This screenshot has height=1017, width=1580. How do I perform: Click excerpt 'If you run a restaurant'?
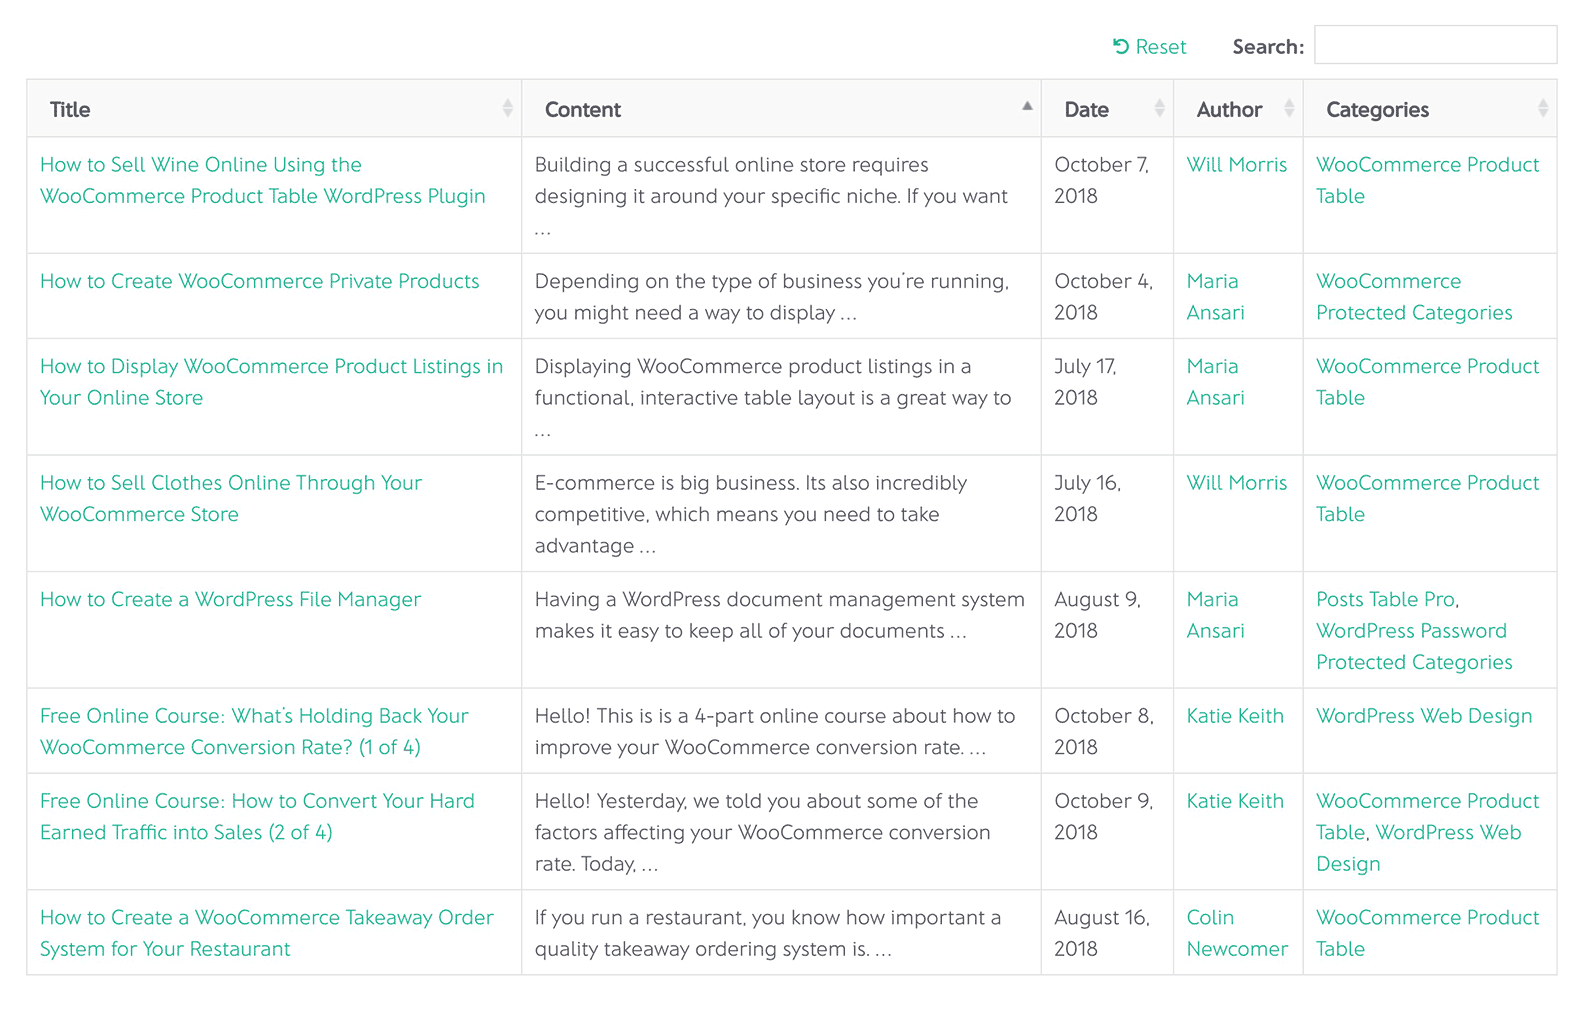pyautogui.click(x=767, y=933)
